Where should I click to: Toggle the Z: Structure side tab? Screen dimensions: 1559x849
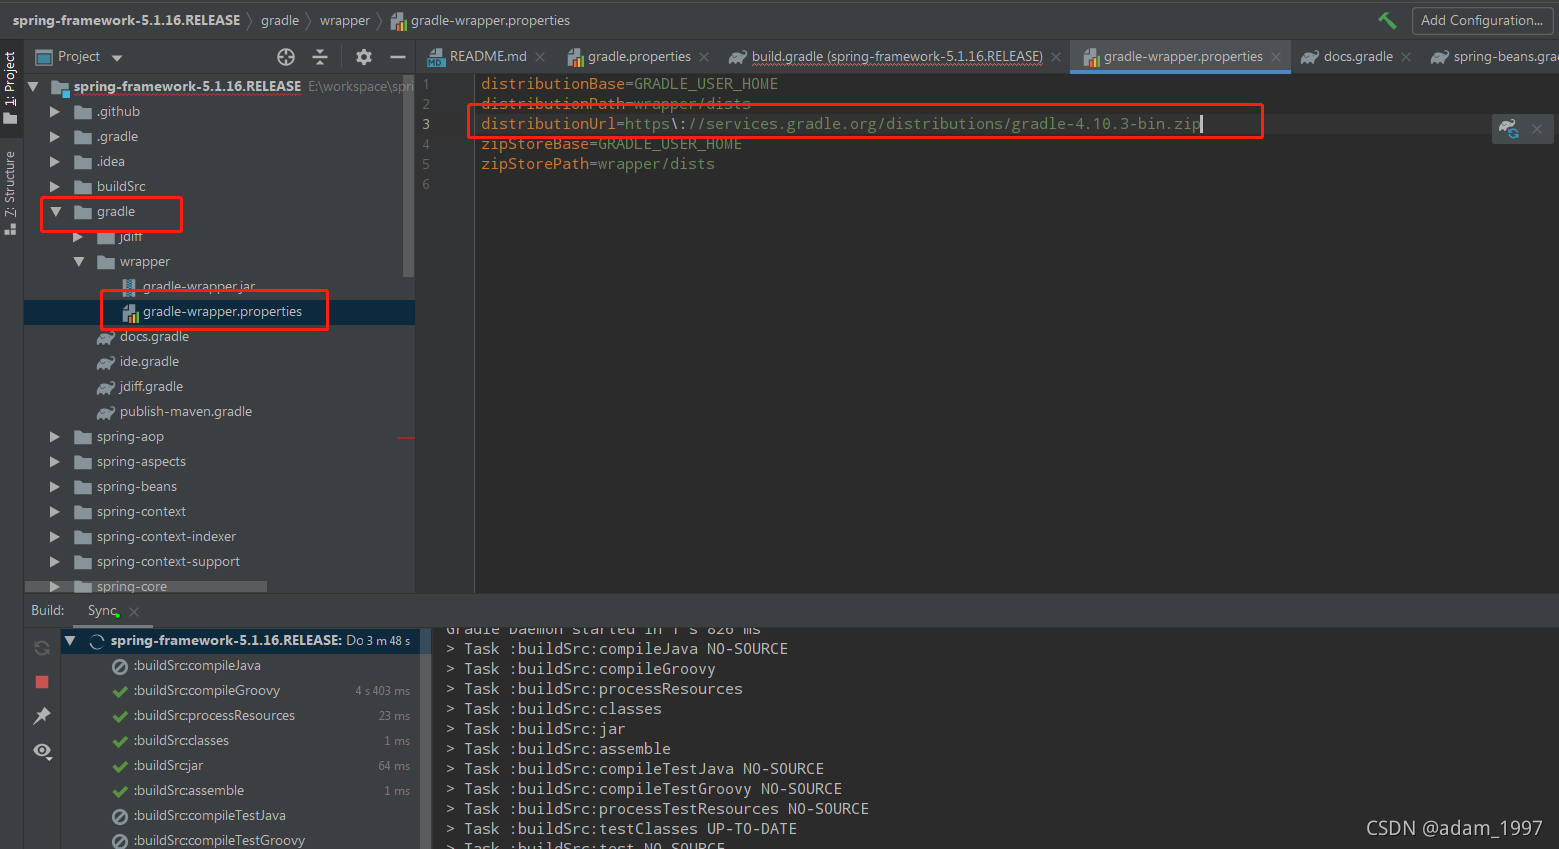(10, 193)
